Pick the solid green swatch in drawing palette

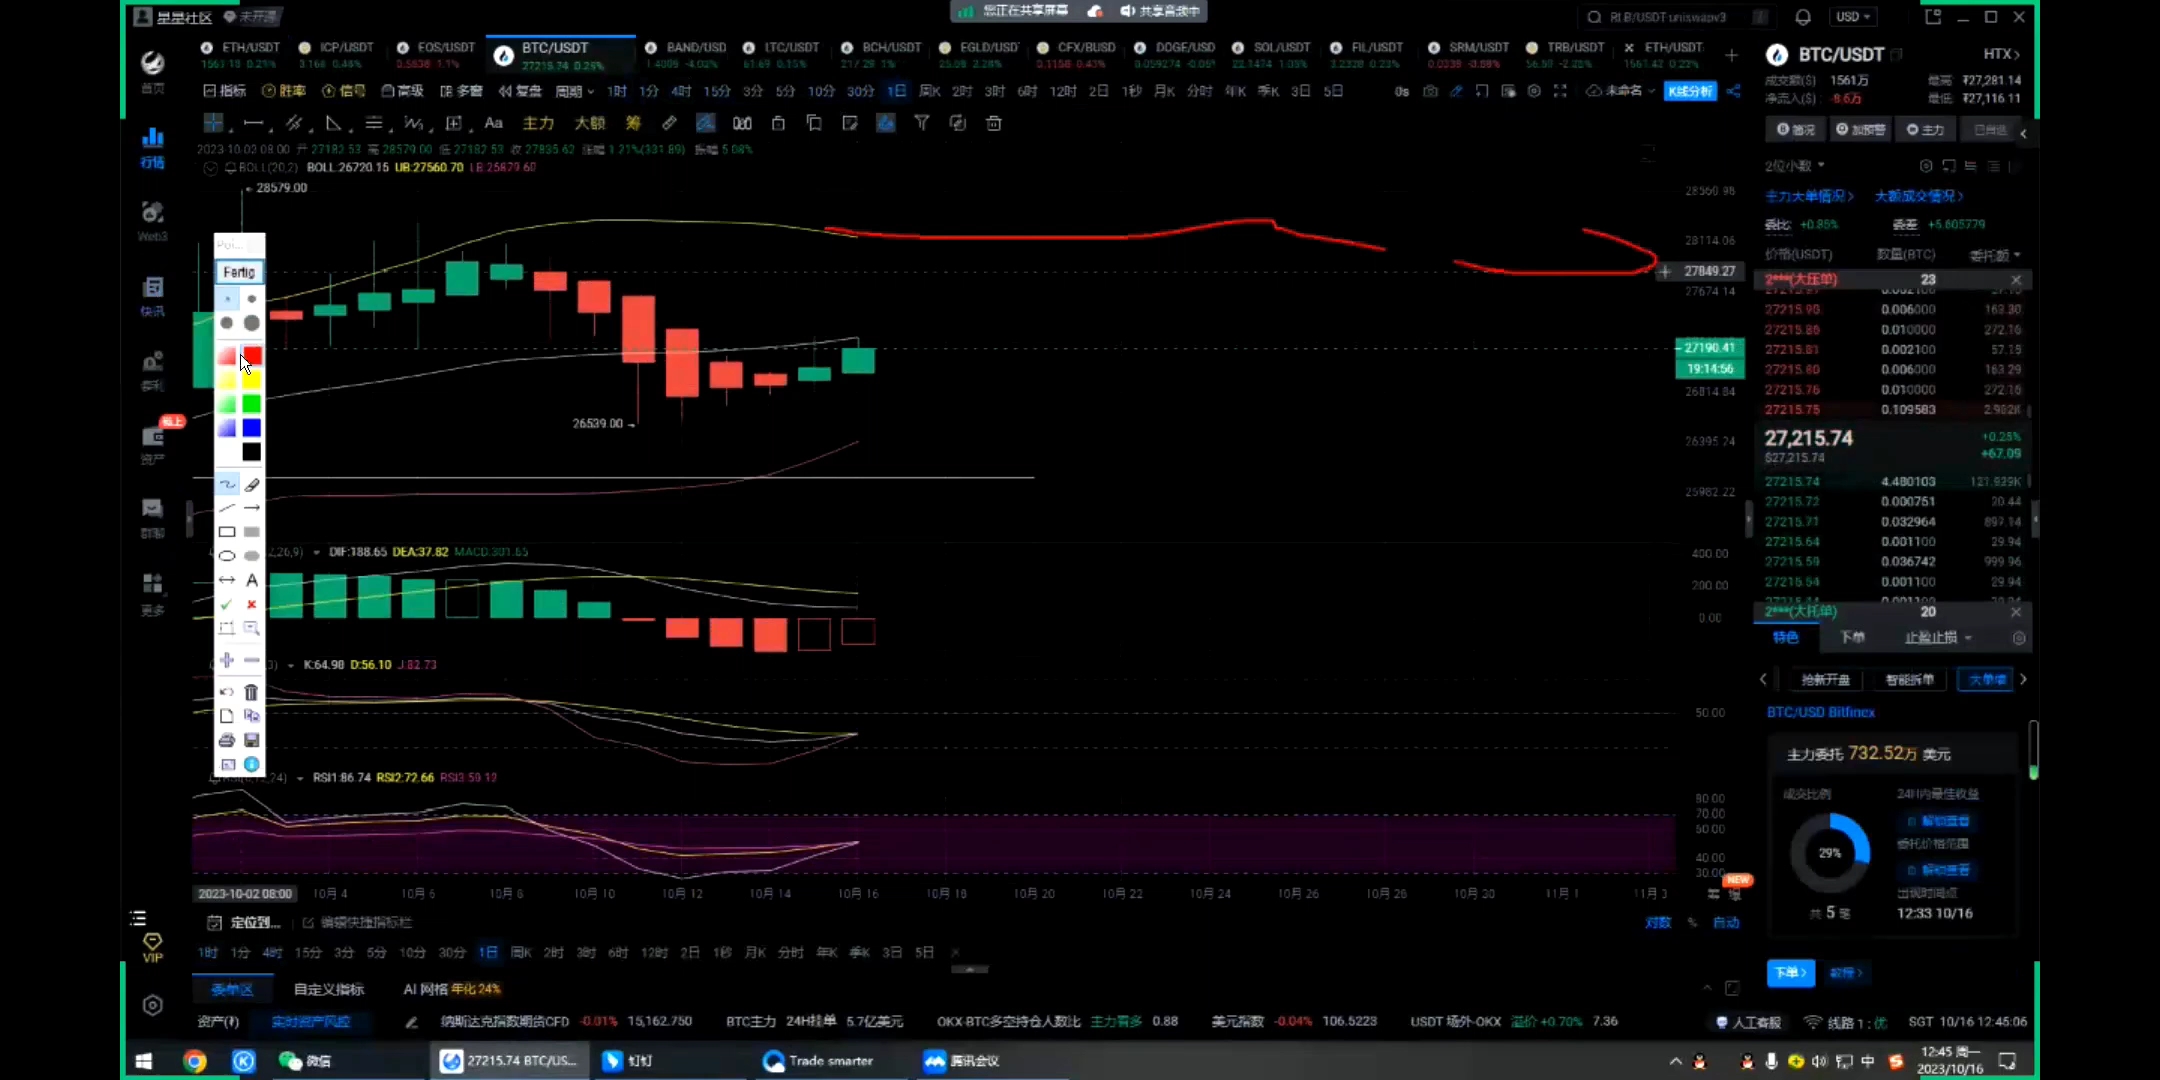(x=252, y=404)
